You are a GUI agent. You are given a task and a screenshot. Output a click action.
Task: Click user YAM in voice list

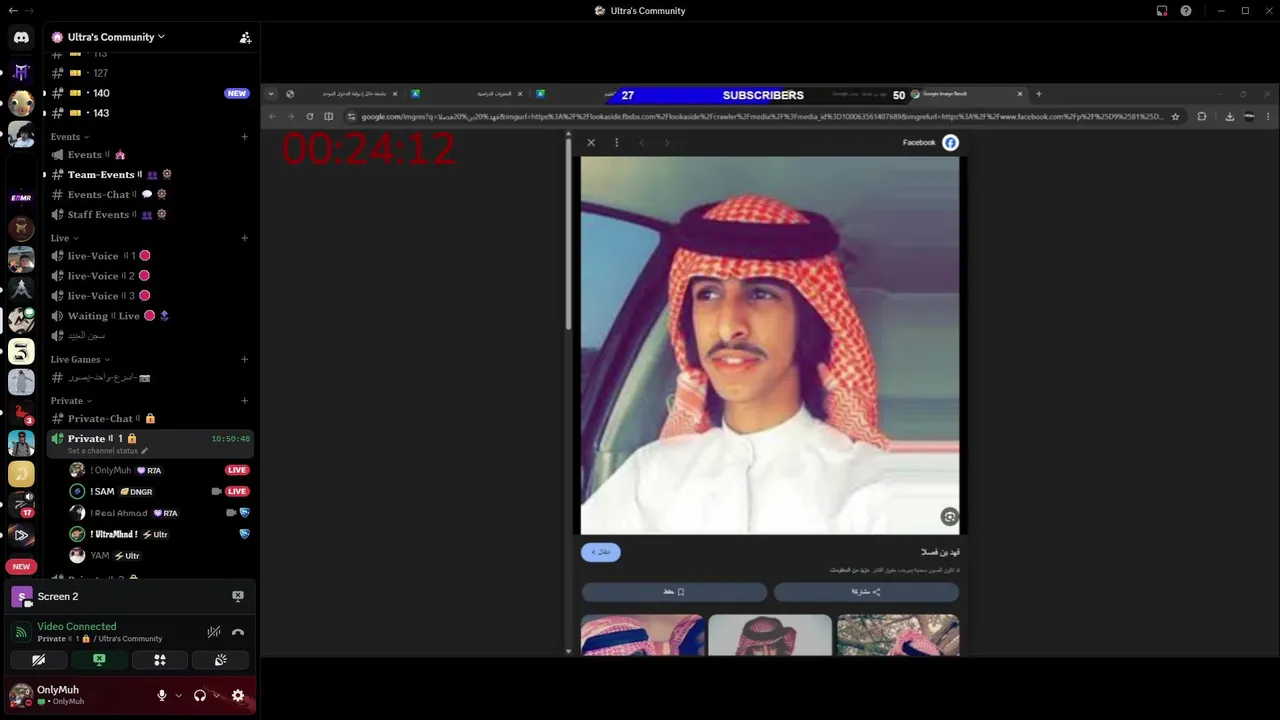click(x=158, y=556)
